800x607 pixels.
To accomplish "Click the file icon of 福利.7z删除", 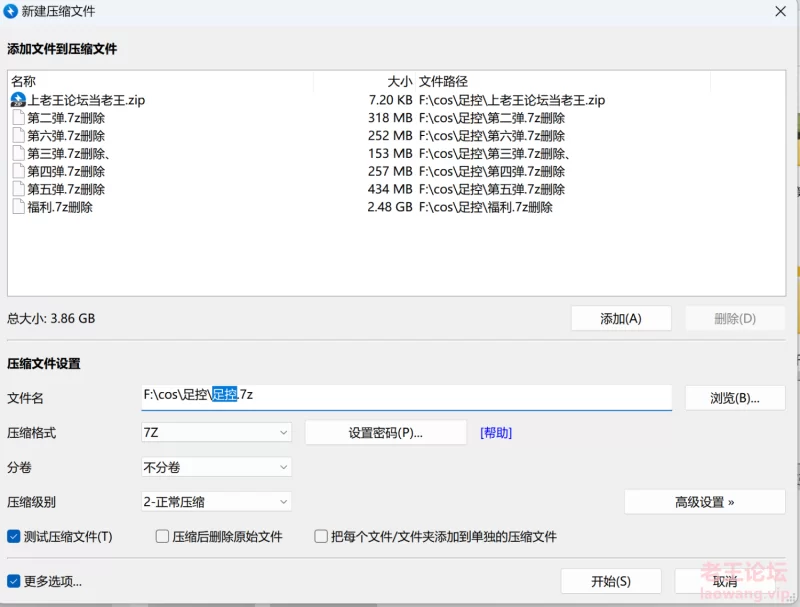I will tap(18, 208).
